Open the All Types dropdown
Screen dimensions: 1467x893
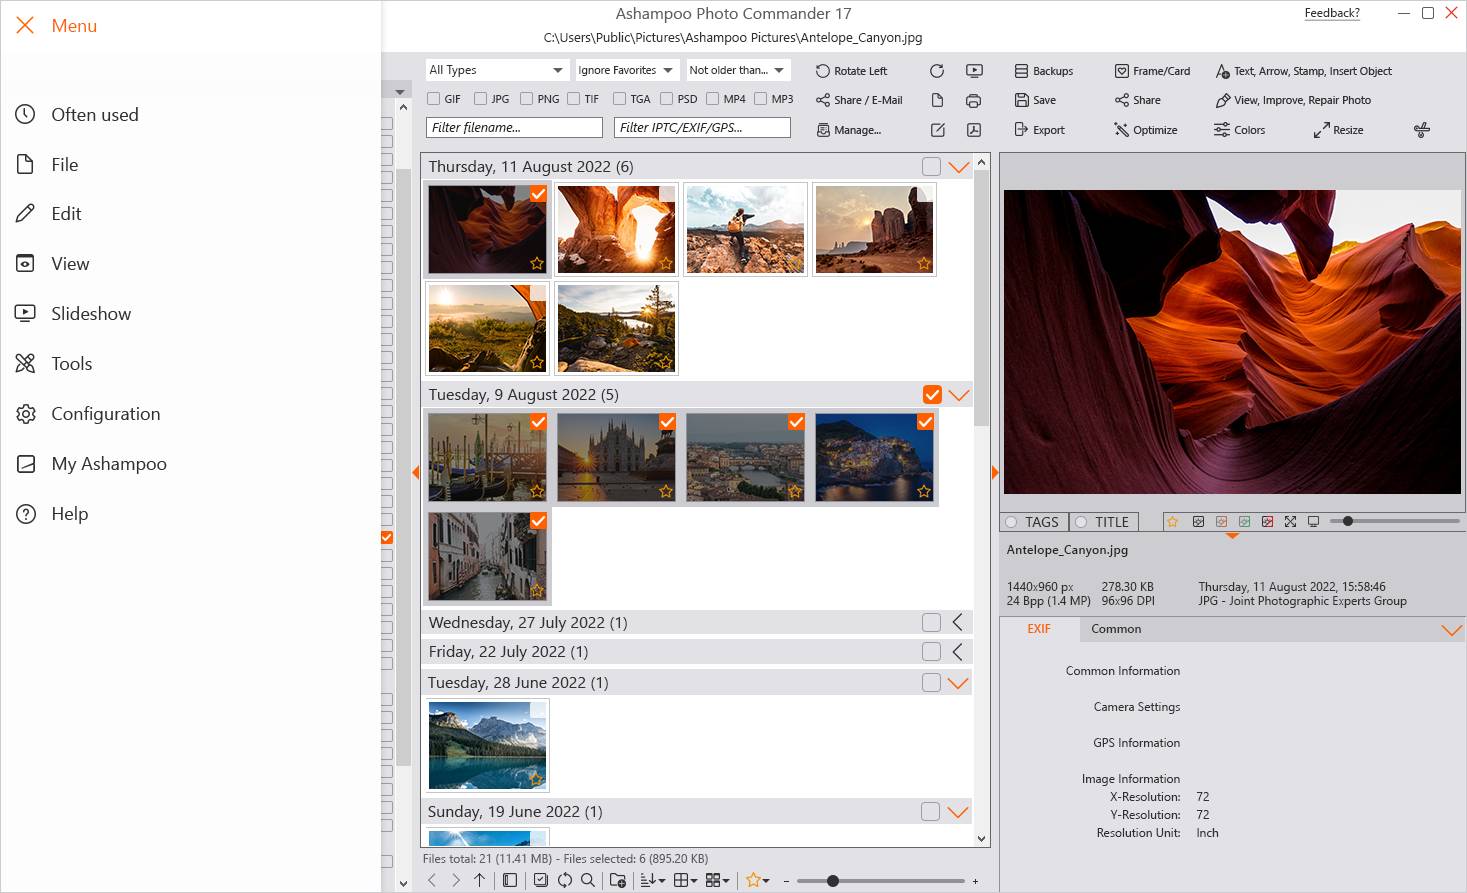496,69
